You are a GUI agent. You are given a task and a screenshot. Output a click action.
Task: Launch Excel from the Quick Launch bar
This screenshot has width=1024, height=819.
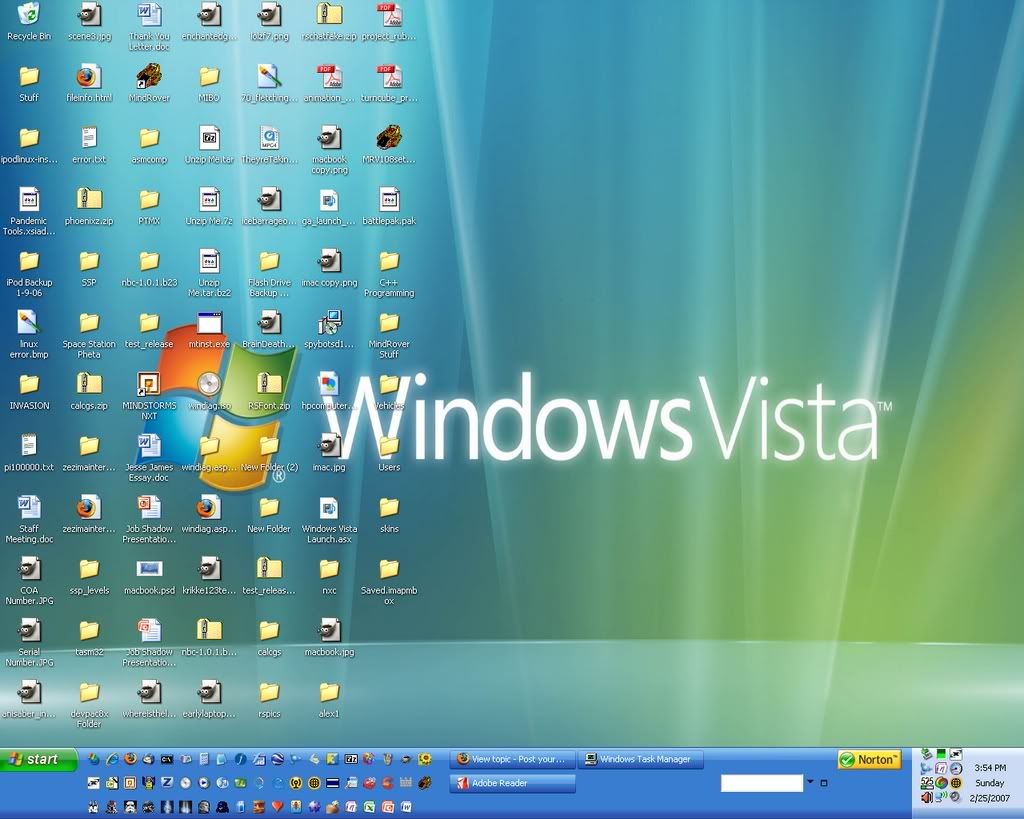tap(370, 807)
